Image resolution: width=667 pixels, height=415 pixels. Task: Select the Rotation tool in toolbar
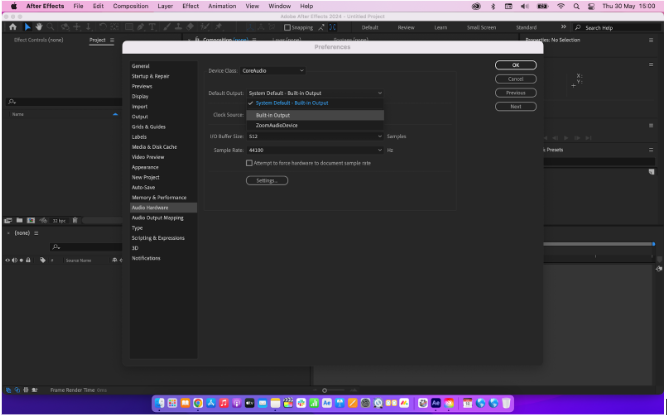(x=102, y=27)
